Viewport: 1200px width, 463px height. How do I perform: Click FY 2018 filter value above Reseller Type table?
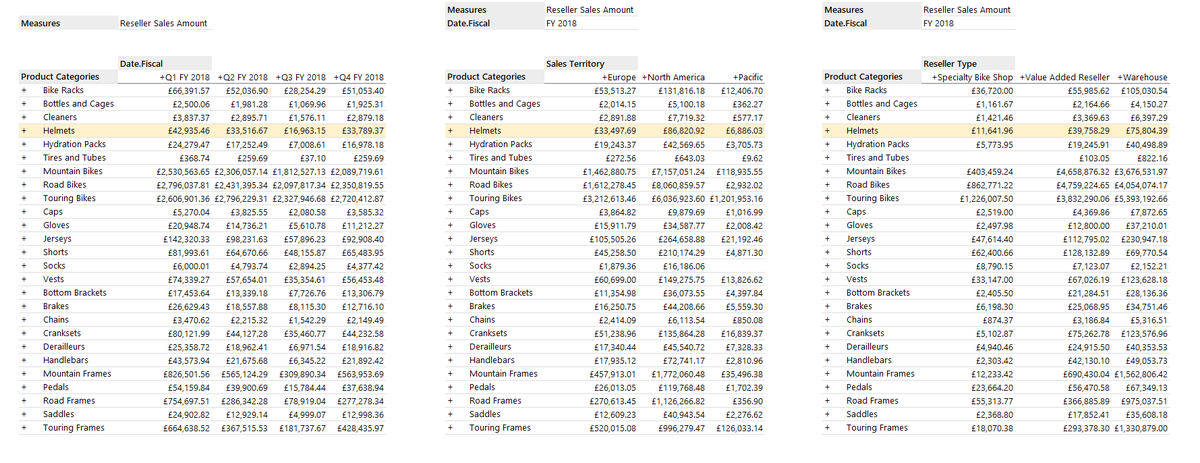937,23
